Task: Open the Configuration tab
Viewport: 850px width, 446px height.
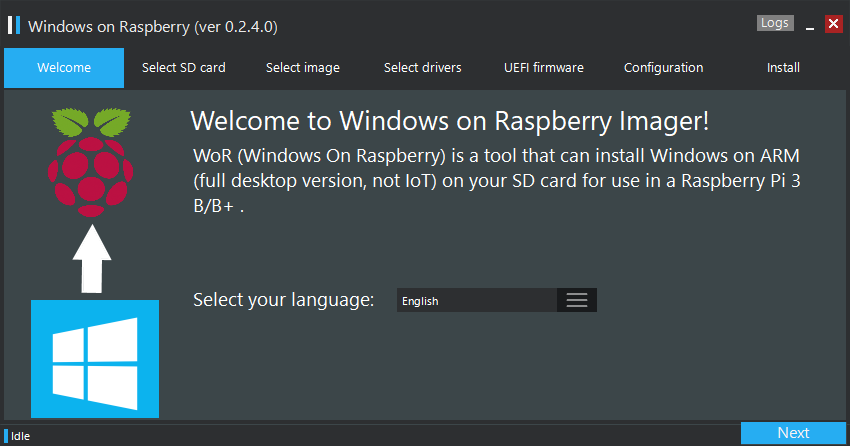Action: (x=664, y=68)
